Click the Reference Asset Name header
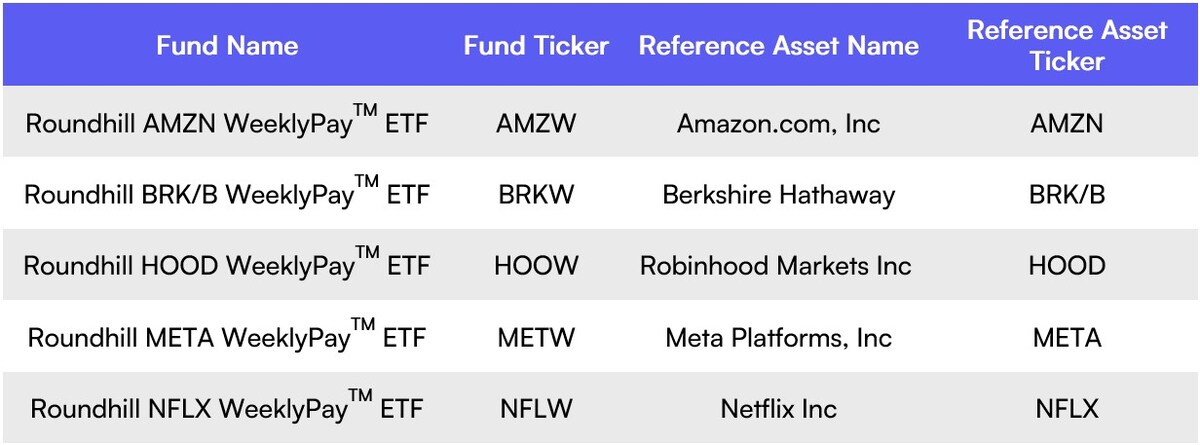Image resolution: width=1200 pixels, height=445 pixels. click(778, 45)
